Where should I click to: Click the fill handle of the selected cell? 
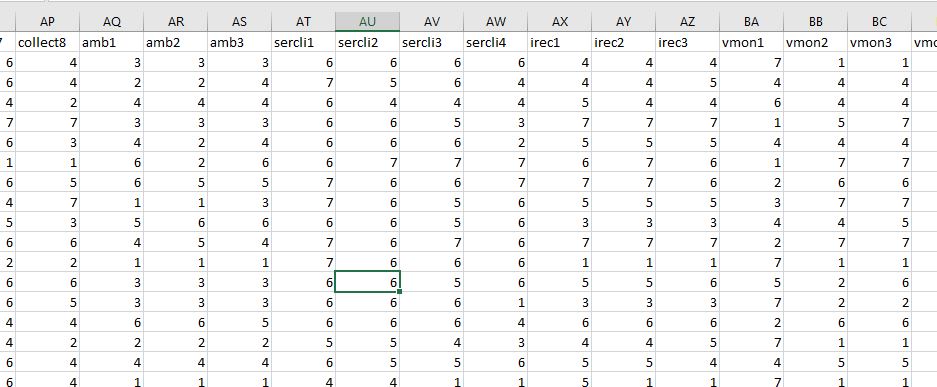tap(399, 291)
